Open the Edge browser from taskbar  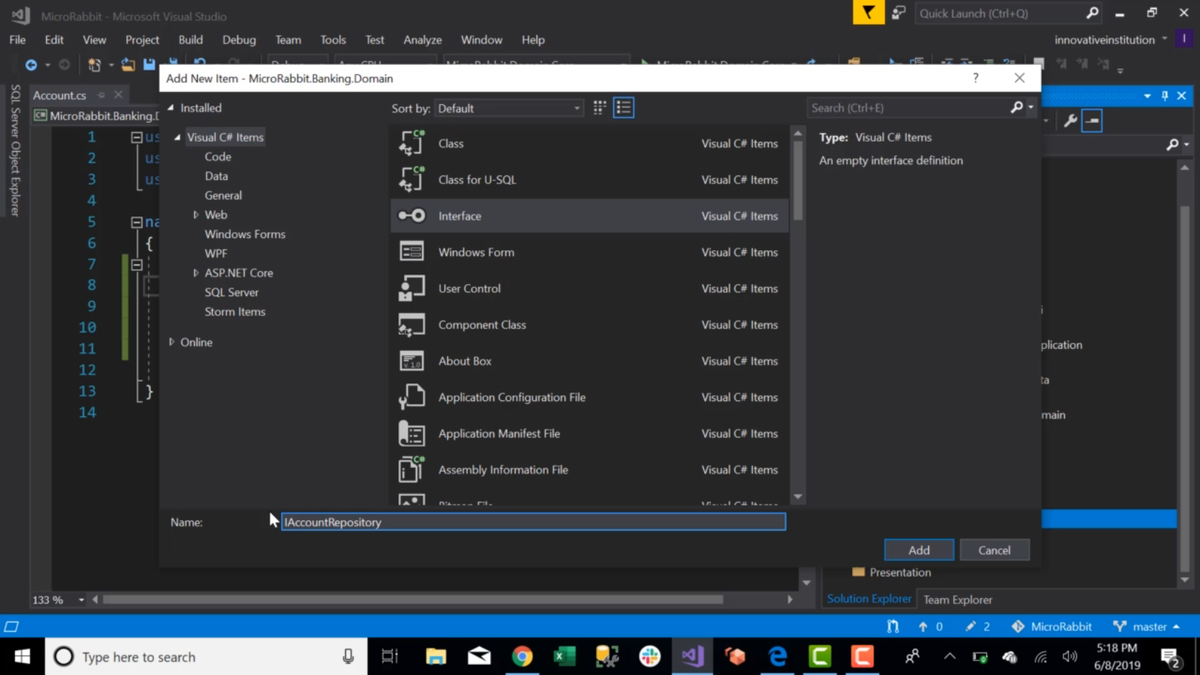click(777, 657)
